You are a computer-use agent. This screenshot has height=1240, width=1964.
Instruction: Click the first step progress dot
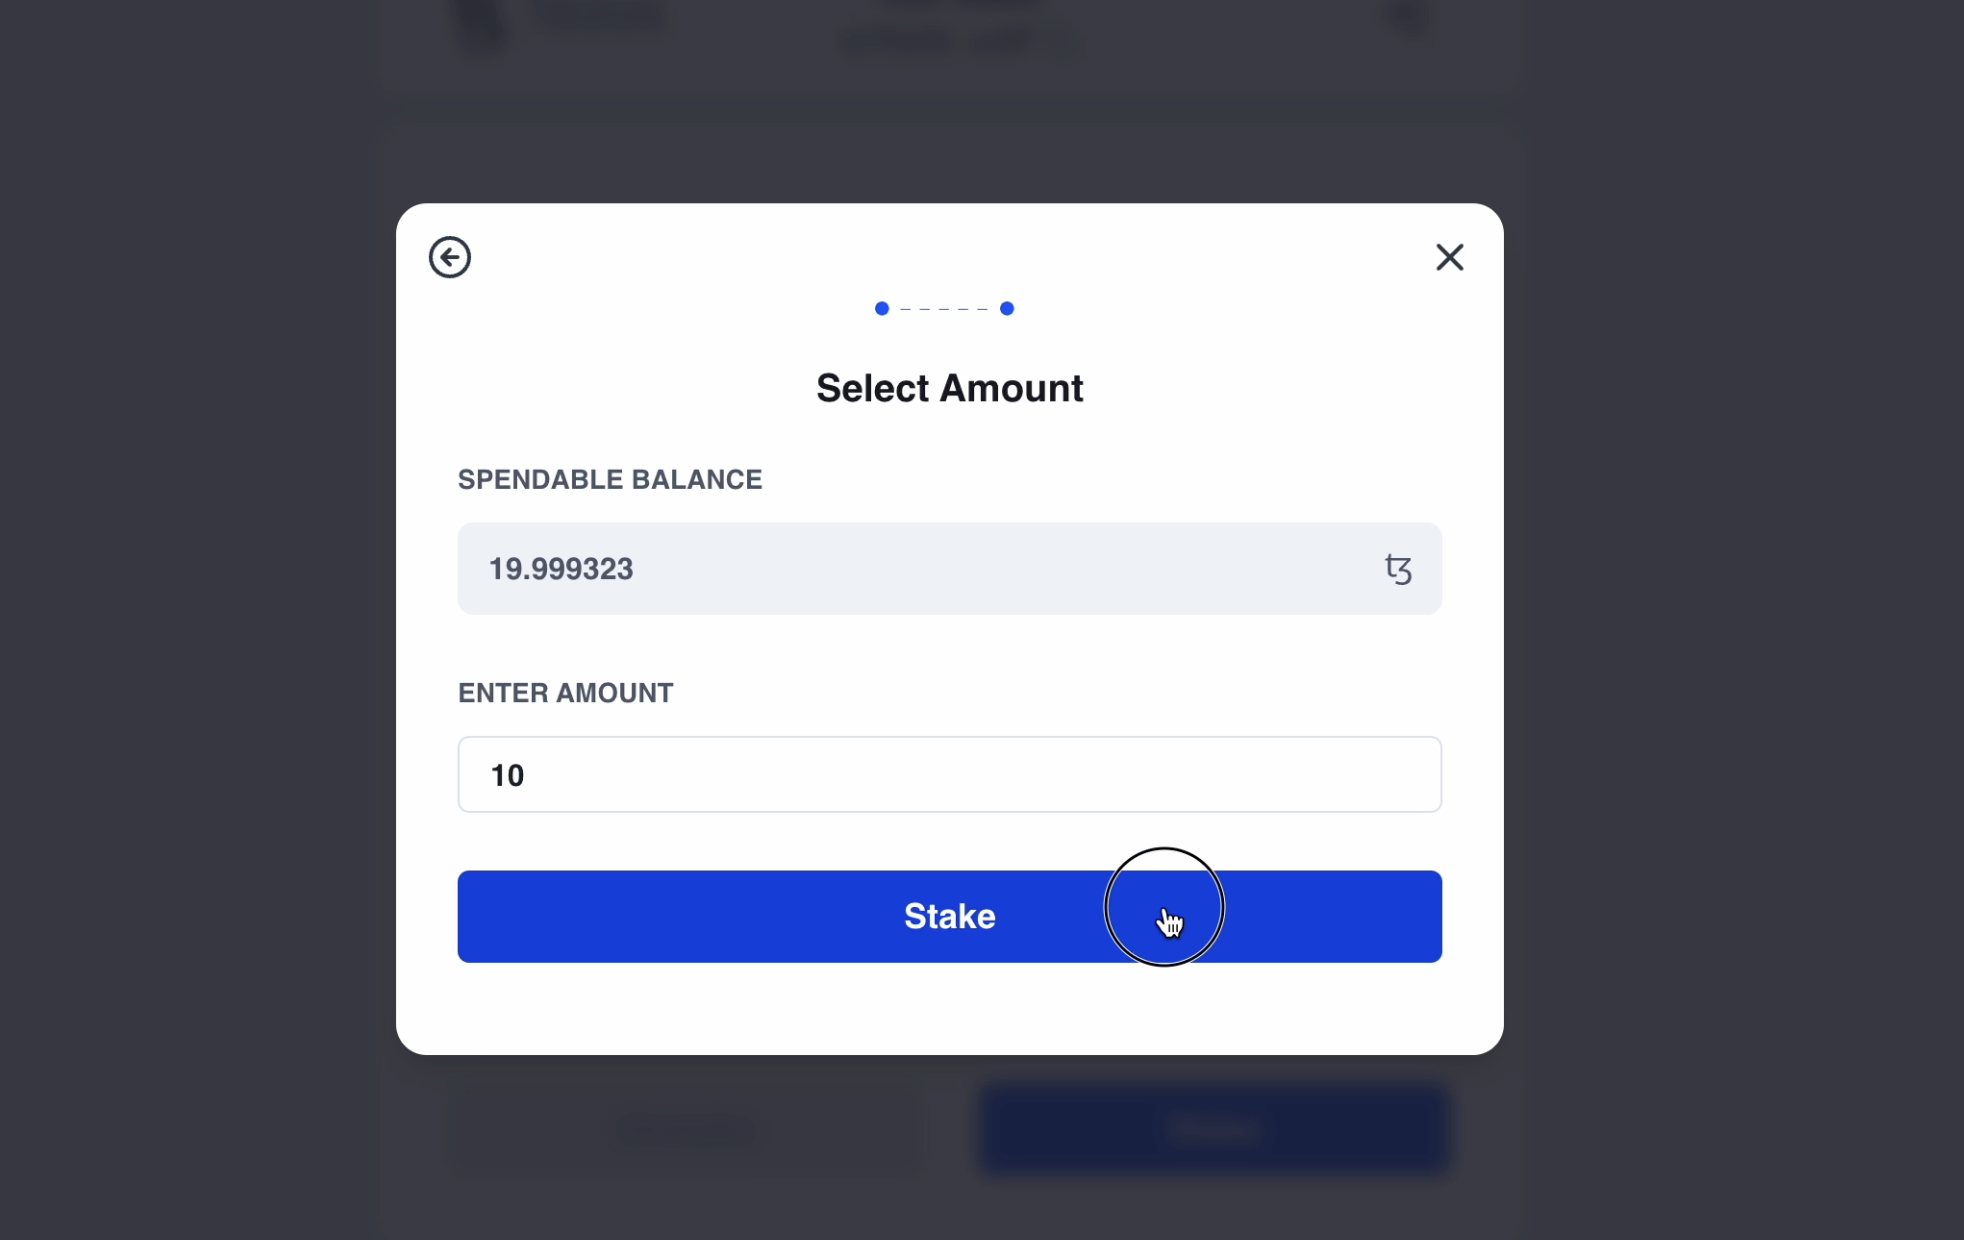[881, 308]
